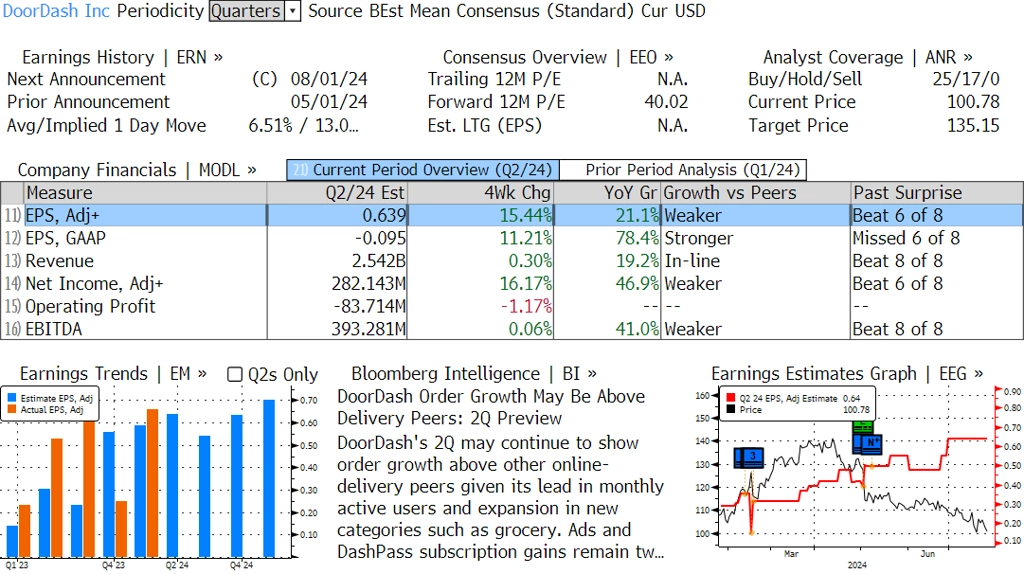Image resolution: width=1024 pixels, height=574 pixels.
Task: Select the Net Income, Adj+ row
Action: click(x=512, y=284)
